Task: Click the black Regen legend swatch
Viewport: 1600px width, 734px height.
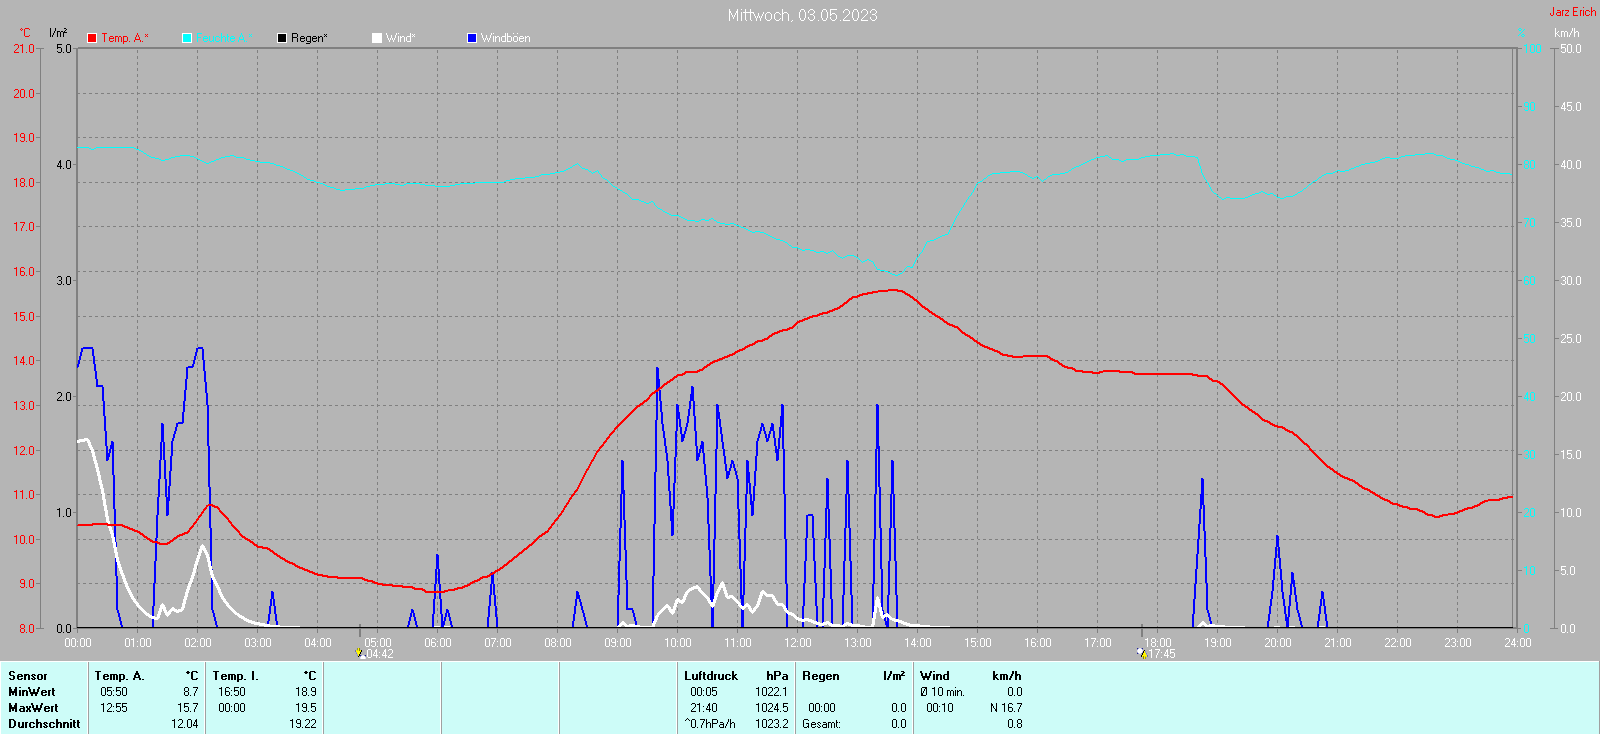Action: pos(282,38)
